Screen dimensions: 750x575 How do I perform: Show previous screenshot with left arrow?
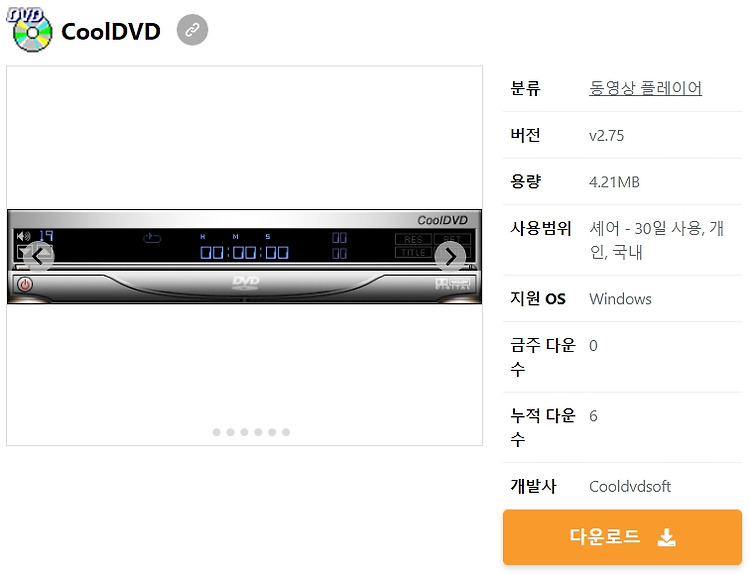39,257
